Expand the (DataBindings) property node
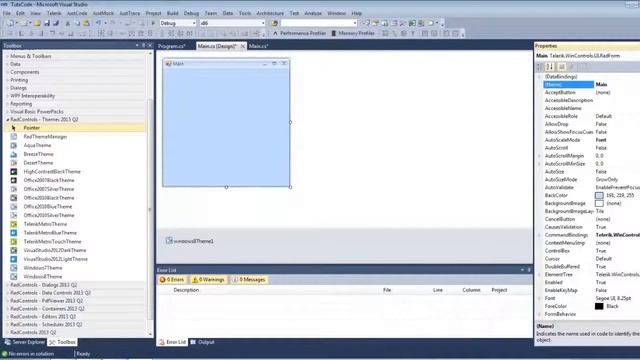The height and width of the screenshot is (360, 640). tap(539, 77)
